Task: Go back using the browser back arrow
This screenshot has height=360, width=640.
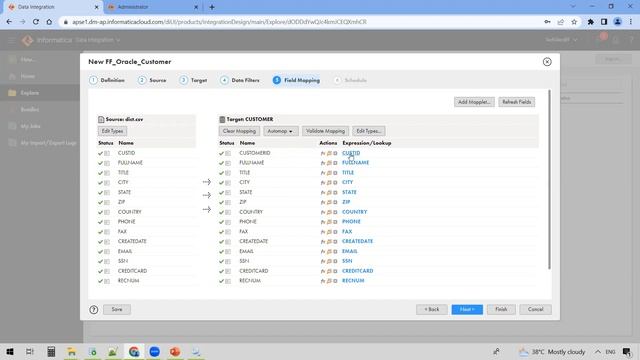Action: click(9, 22)
